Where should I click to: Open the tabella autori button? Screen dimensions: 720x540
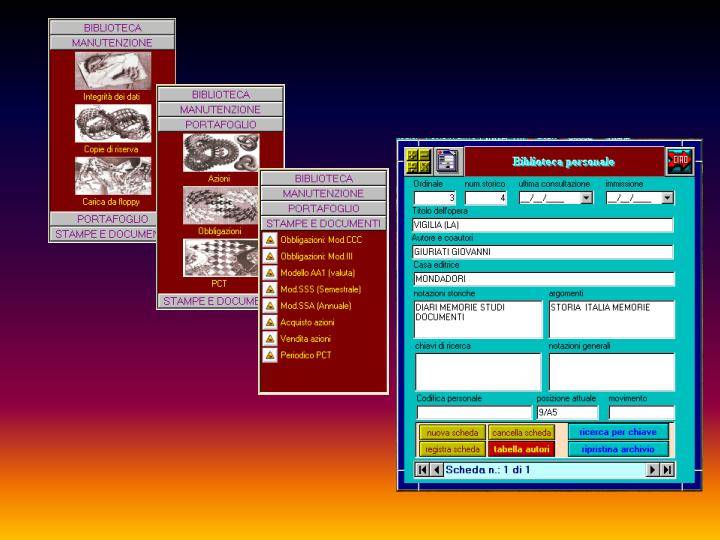(521, 449)
